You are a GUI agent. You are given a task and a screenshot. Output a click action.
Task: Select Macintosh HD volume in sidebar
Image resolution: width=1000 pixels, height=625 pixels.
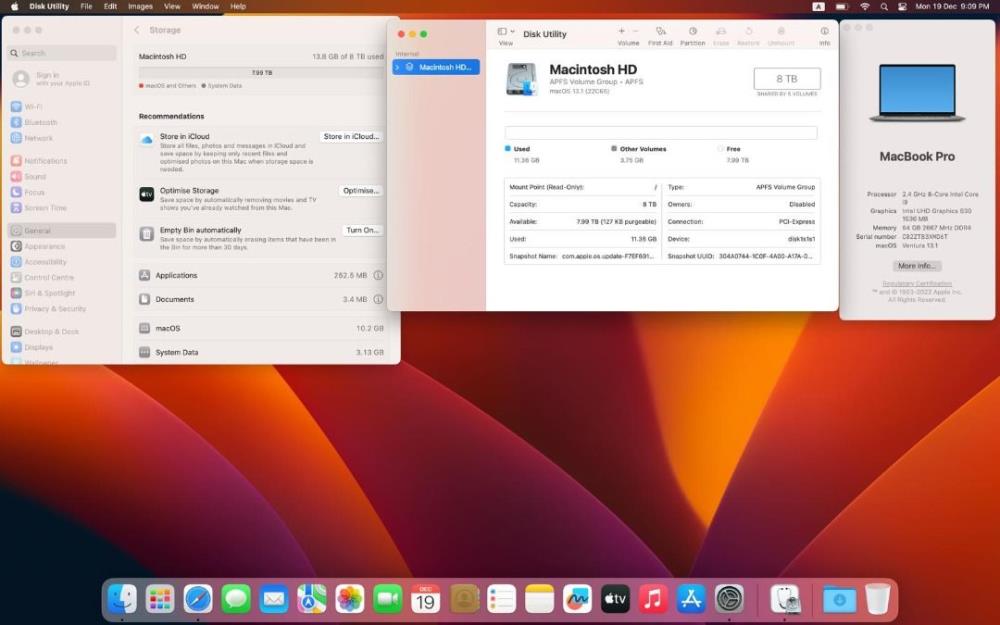click(x=436, y=67)
